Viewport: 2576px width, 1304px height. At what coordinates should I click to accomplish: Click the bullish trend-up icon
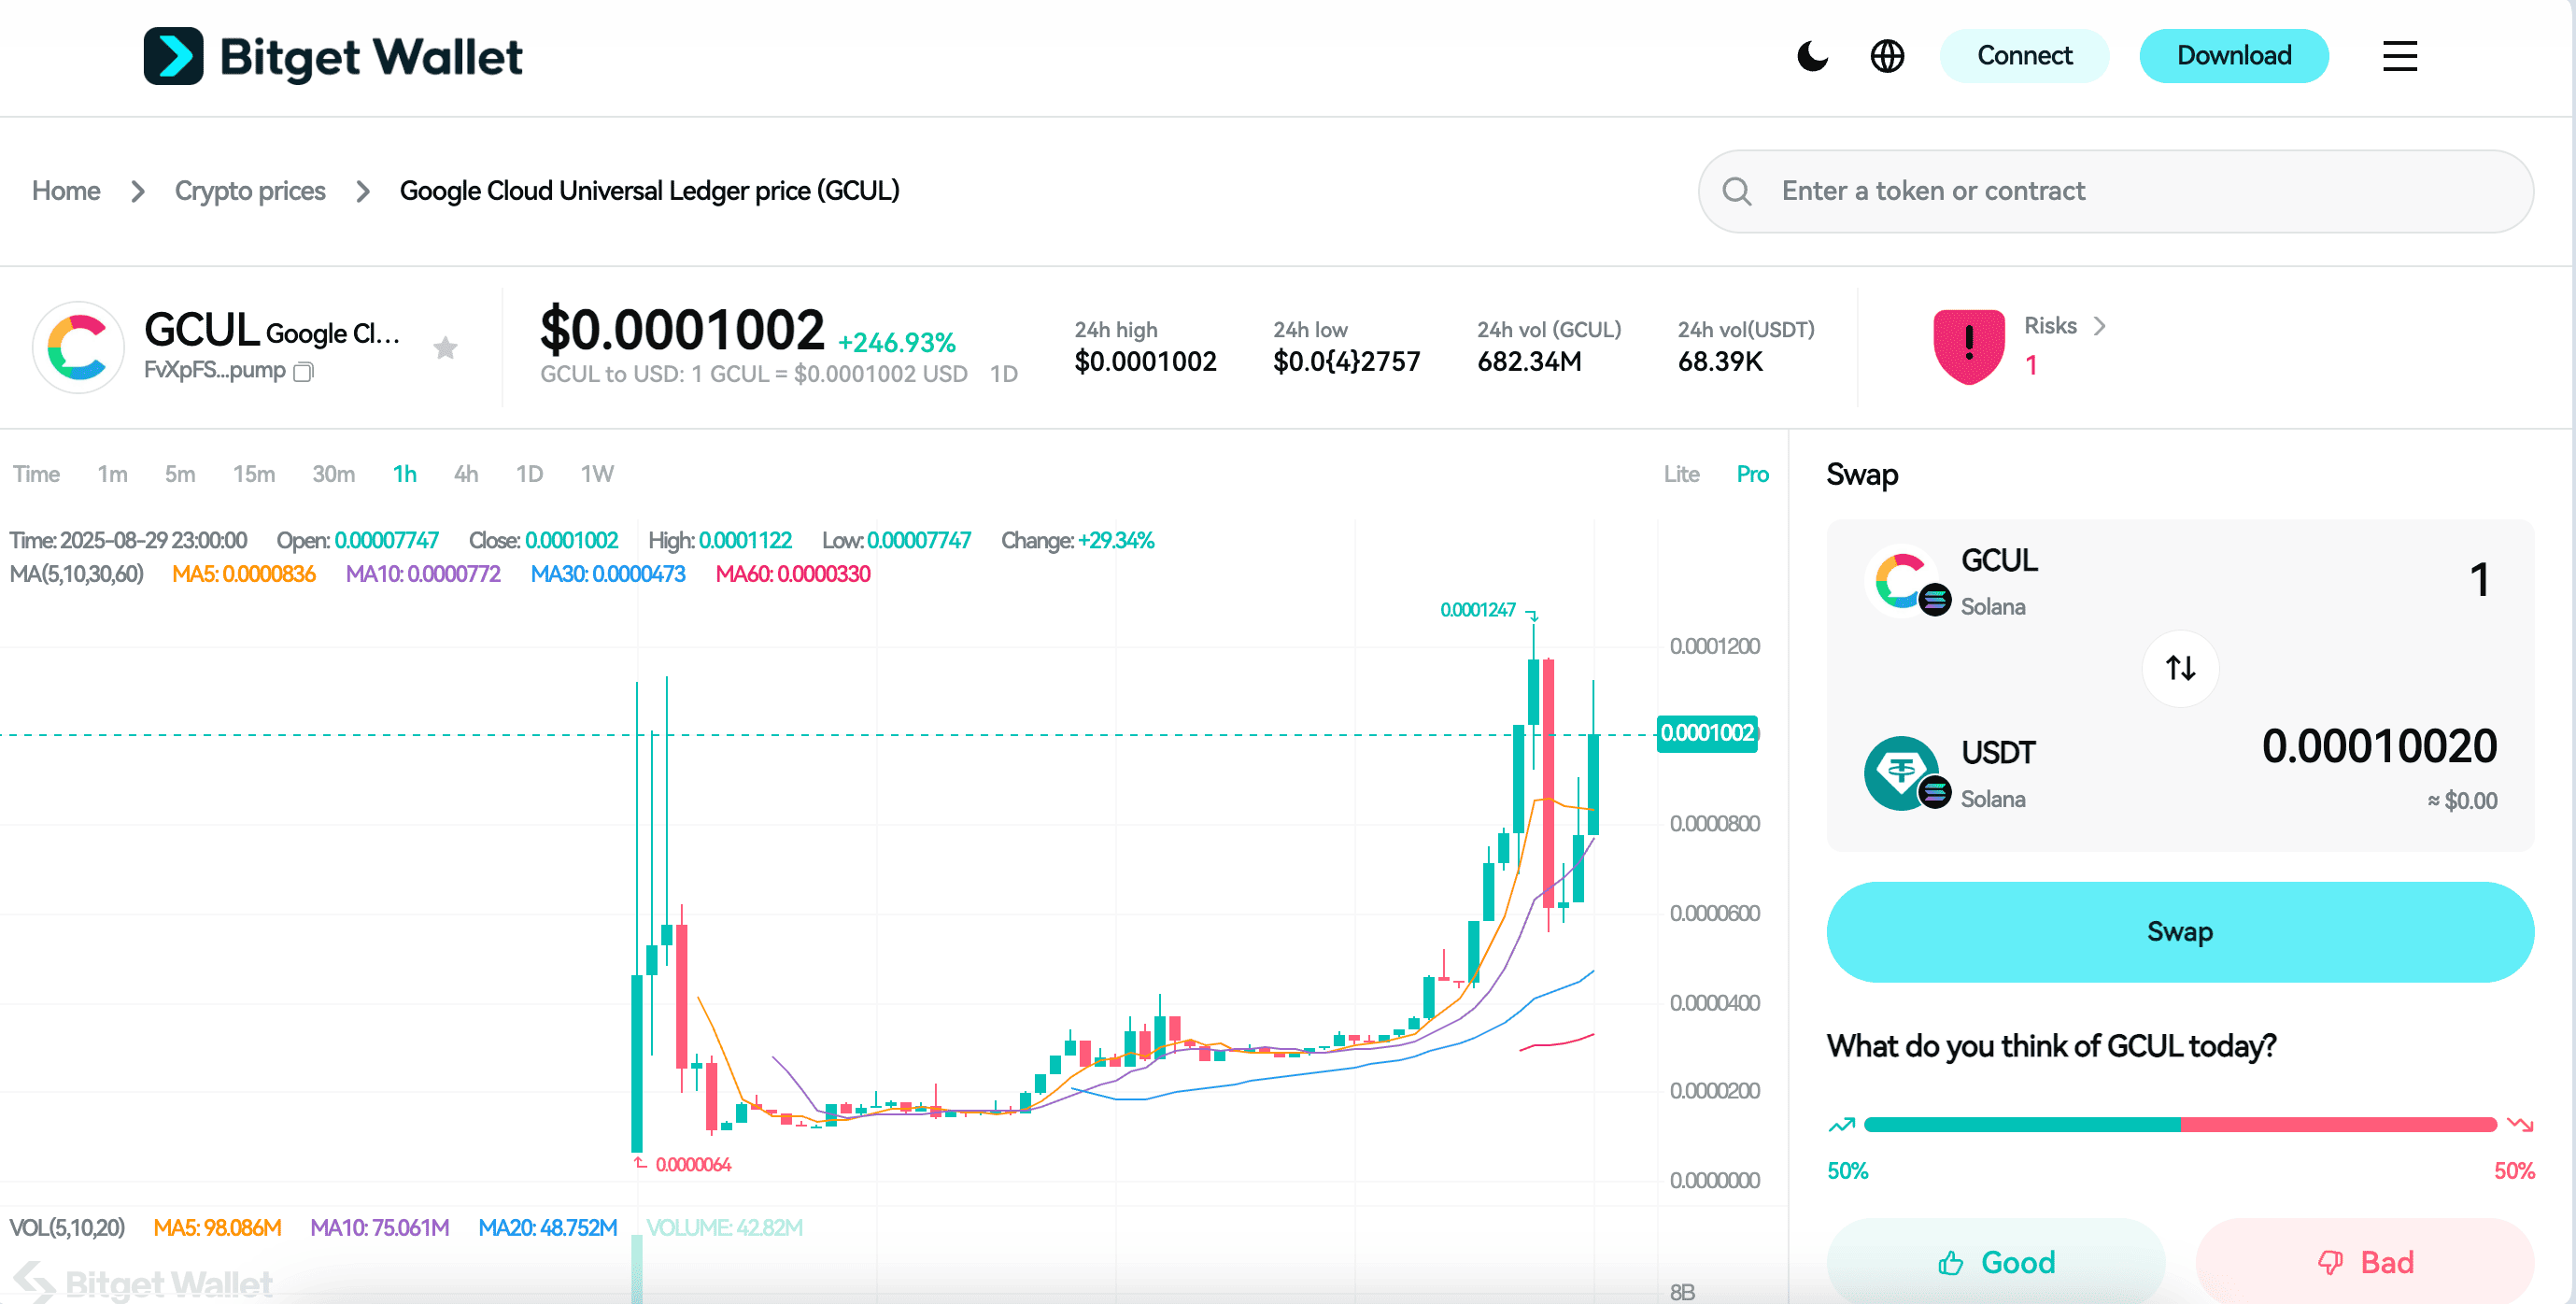[1842, 1125]
